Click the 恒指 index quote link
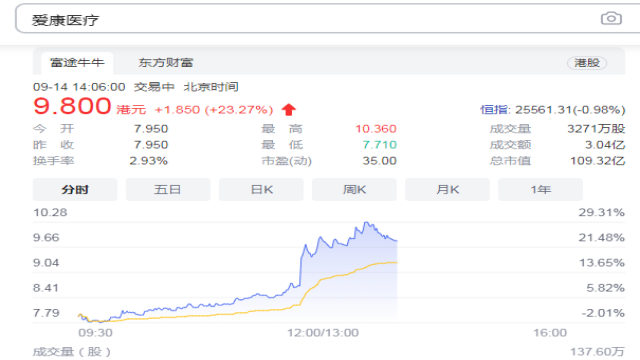The width and height of the screenshot is (640, 360). pyautogui.click(x=553, y=110)
